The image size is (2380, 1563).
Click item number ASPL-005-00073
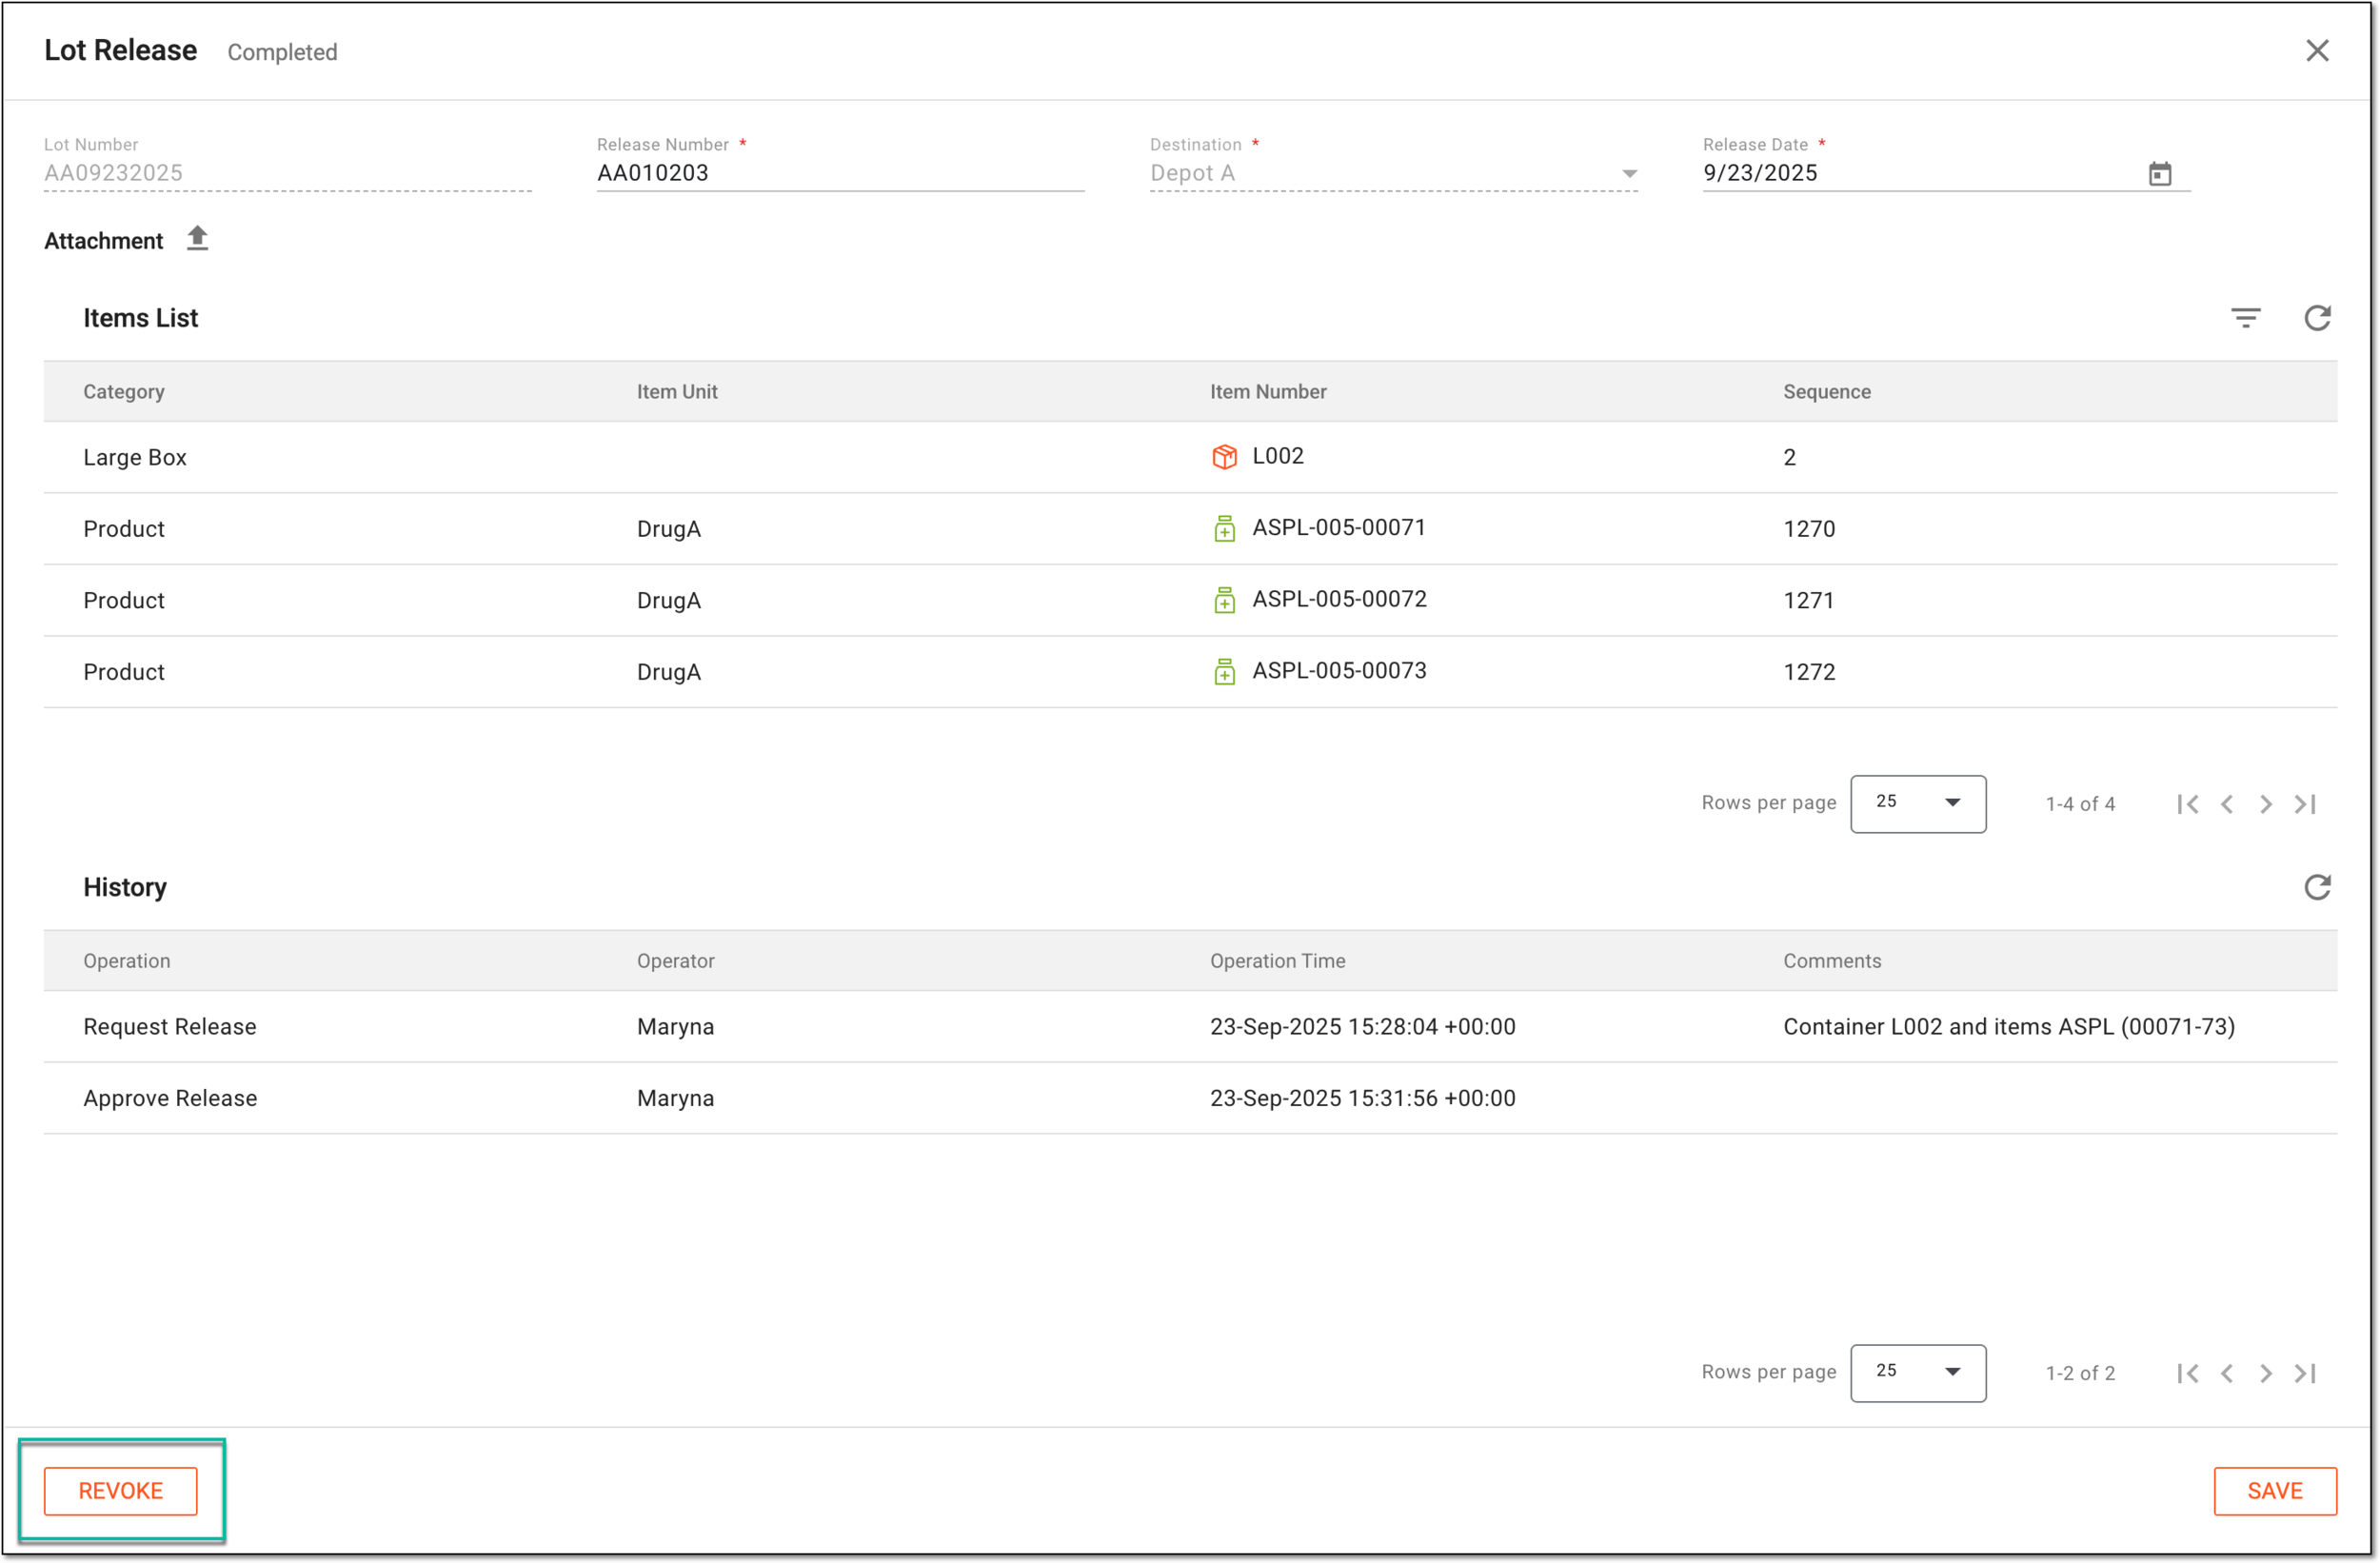click(1340, 671)
